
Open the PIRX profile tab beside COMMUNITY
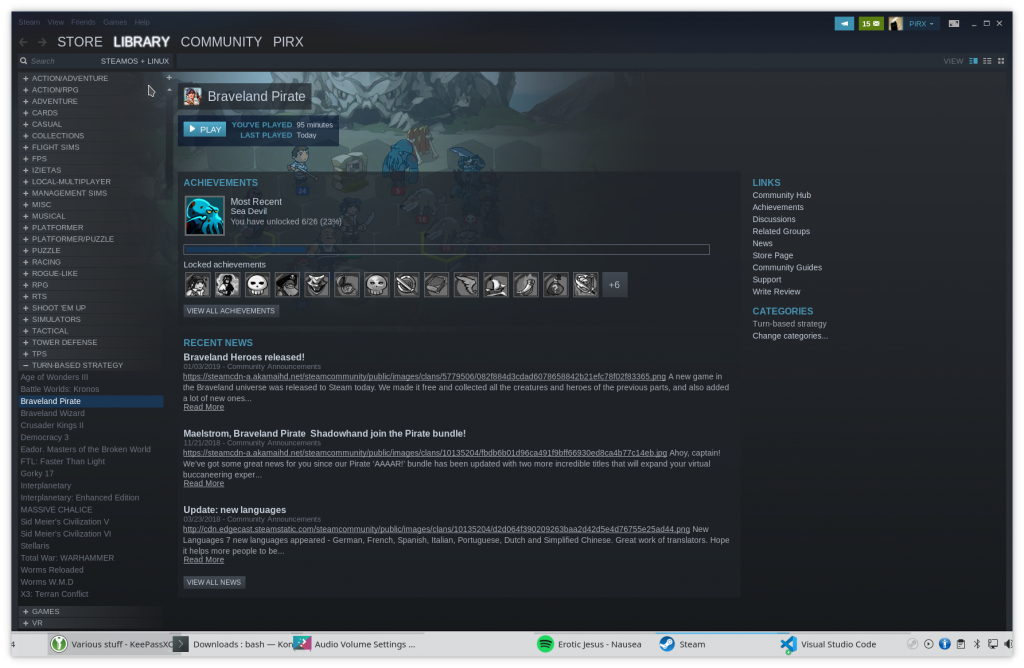(x=288, y=42)
